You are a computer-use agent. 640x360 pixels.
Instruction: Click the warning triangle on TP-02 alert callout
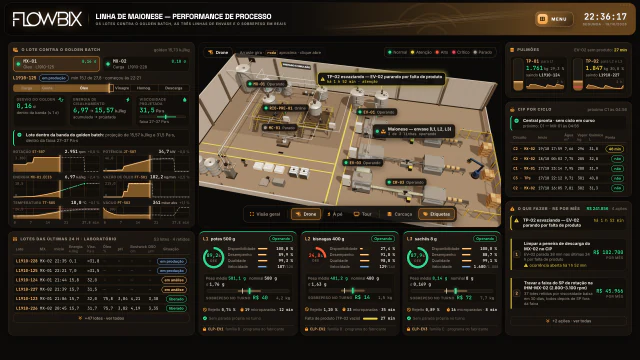[322, 79]
